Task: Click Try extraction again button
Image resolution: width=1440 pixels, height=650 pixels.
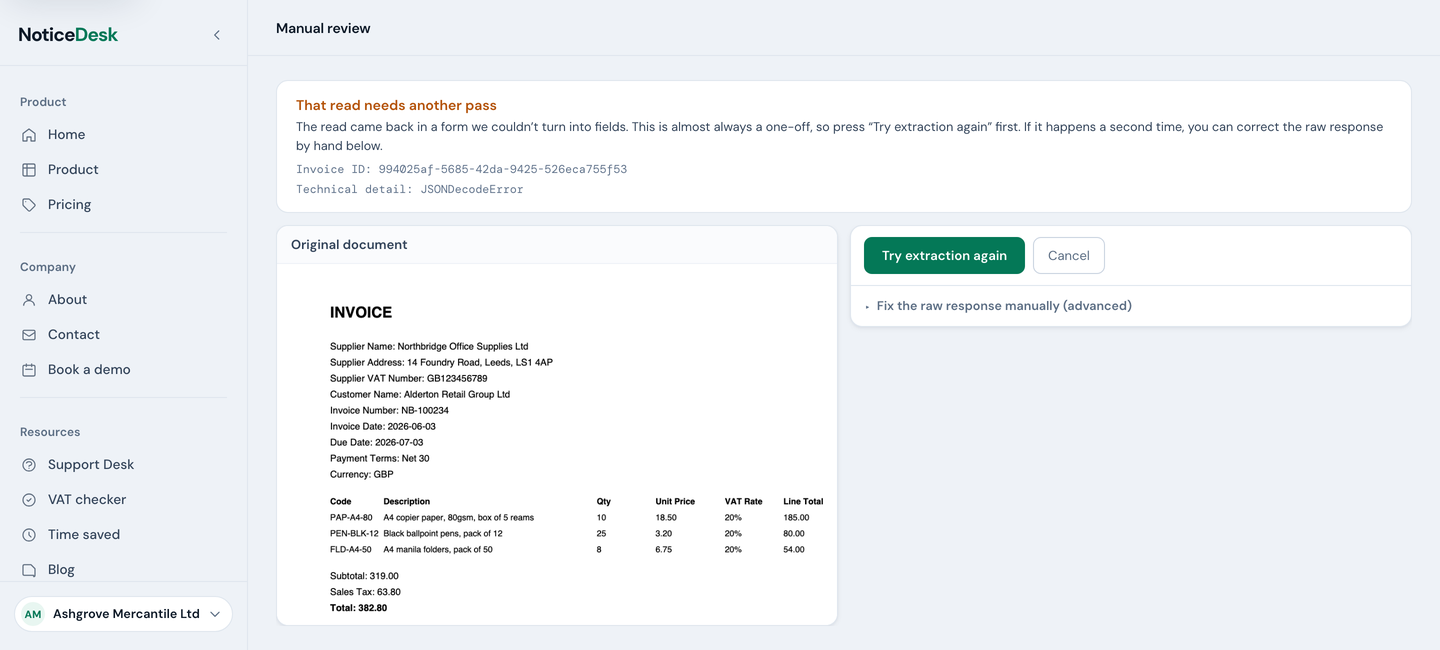Action: tap(944, 255)
